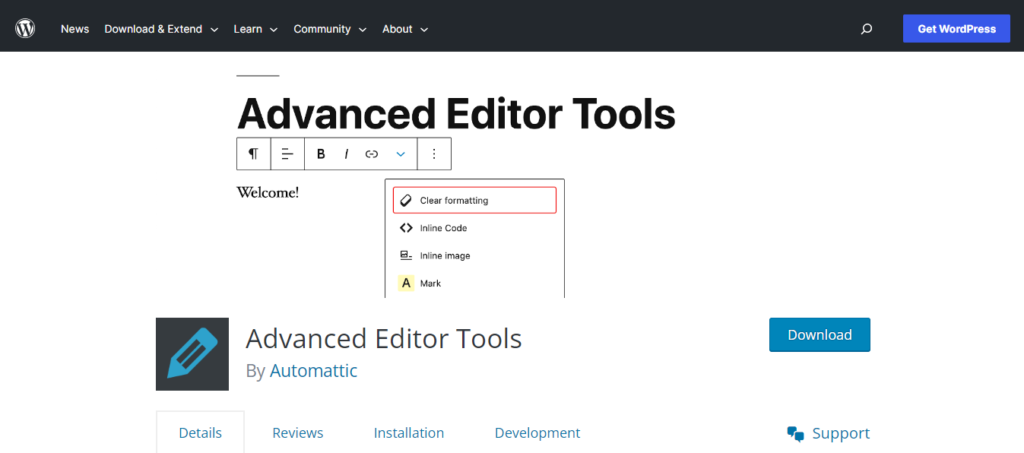Click the plugin title next to the logo
This screenshot has height=453, width=1024.
[x=384, y=339]
